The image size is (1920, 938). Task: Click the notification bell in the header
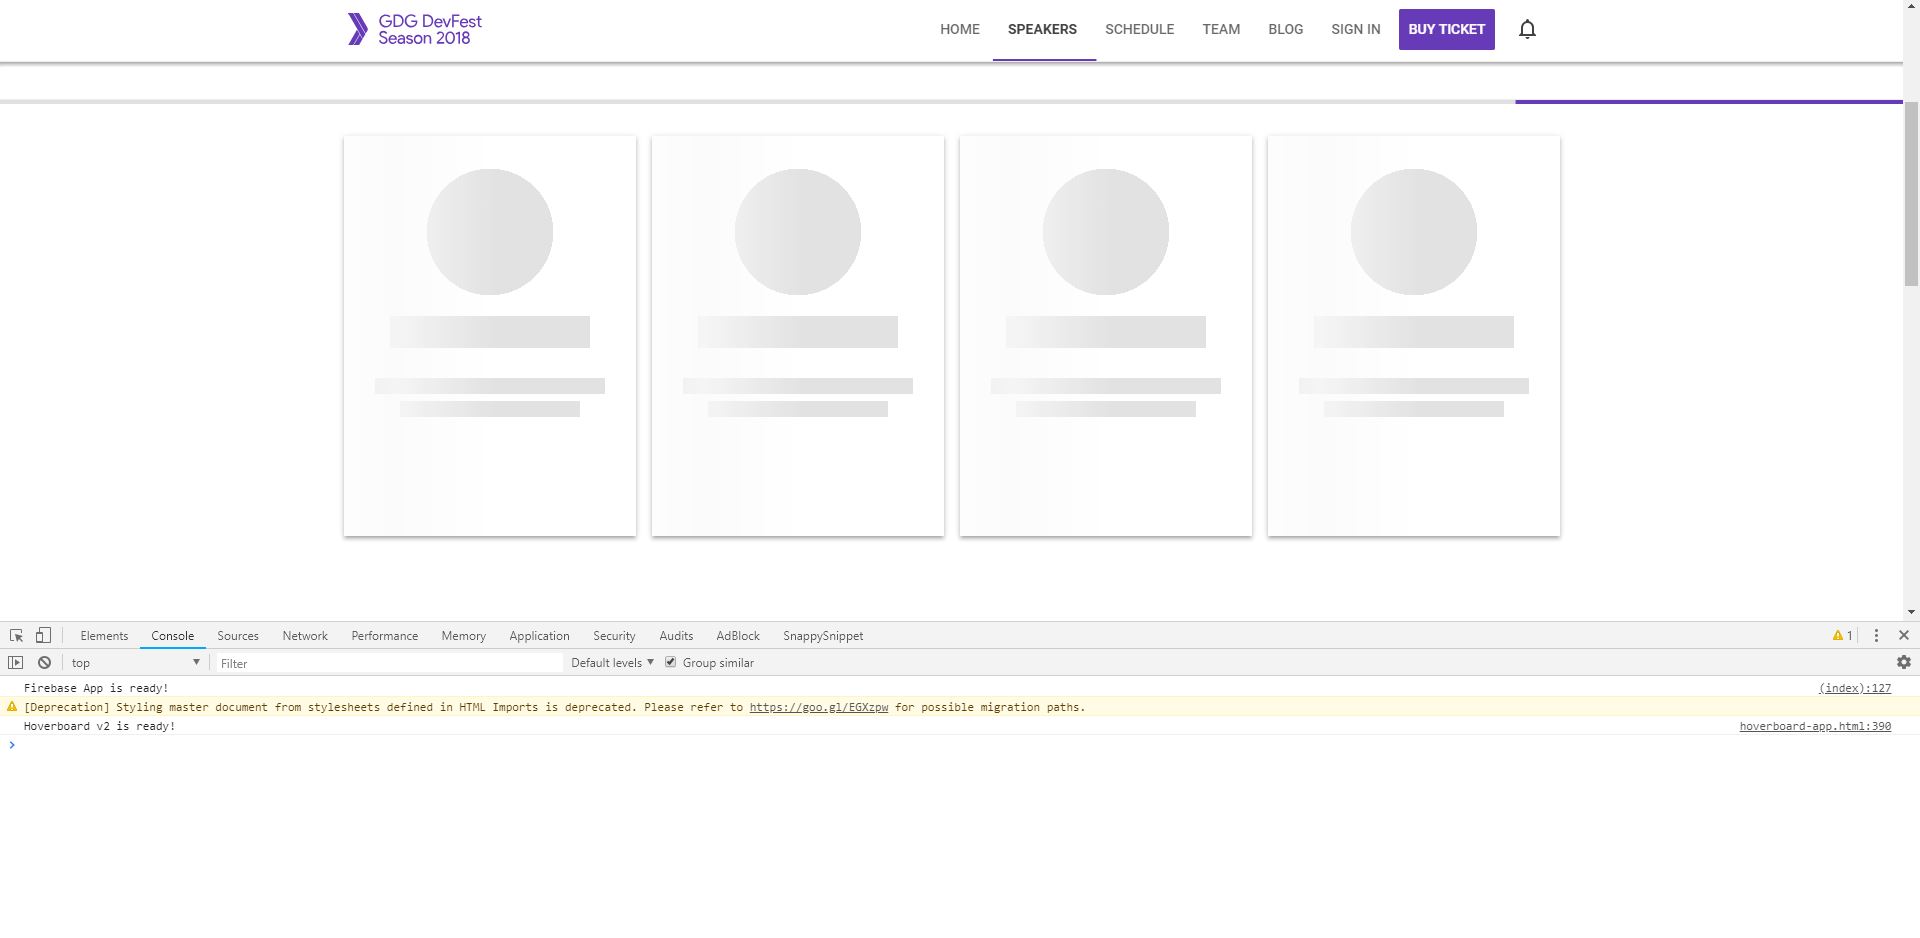1527,29
